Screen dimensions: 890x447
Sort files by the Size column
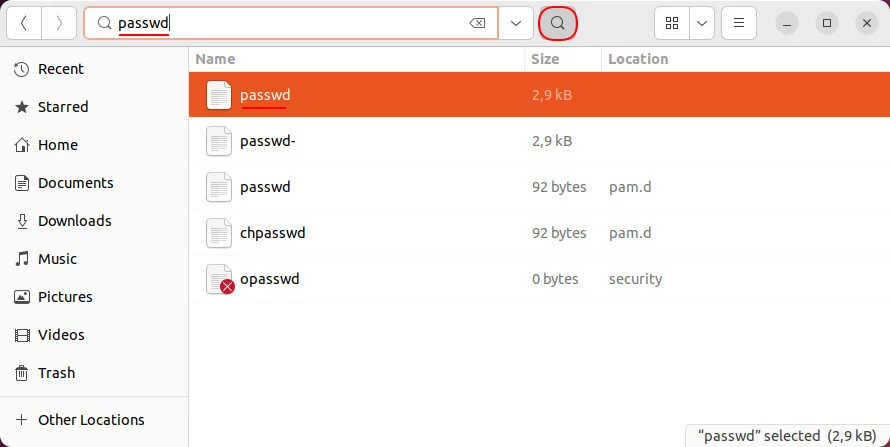click(545, 59)
